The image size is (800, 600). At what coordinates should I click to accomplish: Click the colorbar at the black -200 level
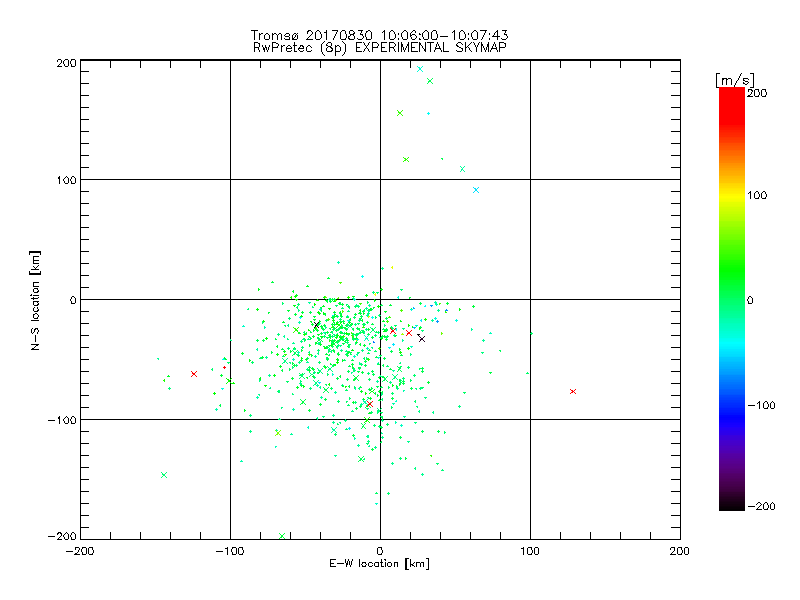pyautogui.click(x=732, y=505)
